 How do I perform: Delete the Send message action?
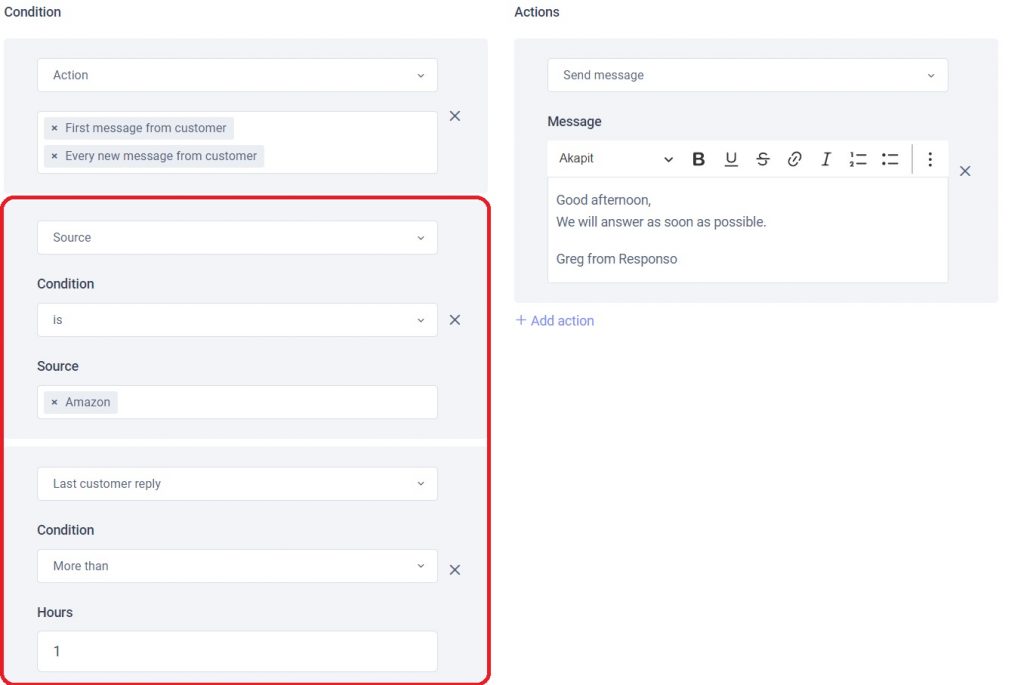[x=965, y=171]
